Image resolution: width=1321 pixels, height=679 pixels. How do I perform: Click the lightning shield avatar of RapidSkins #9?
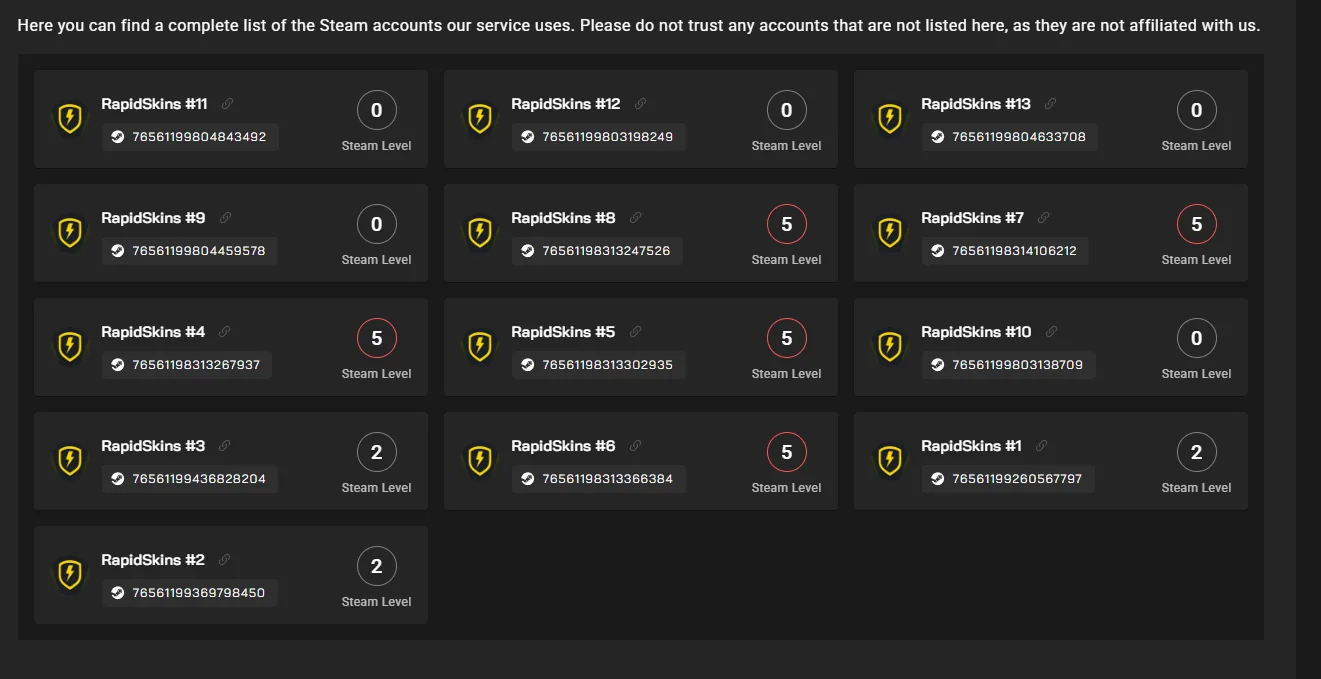click(x=70, y=234)
